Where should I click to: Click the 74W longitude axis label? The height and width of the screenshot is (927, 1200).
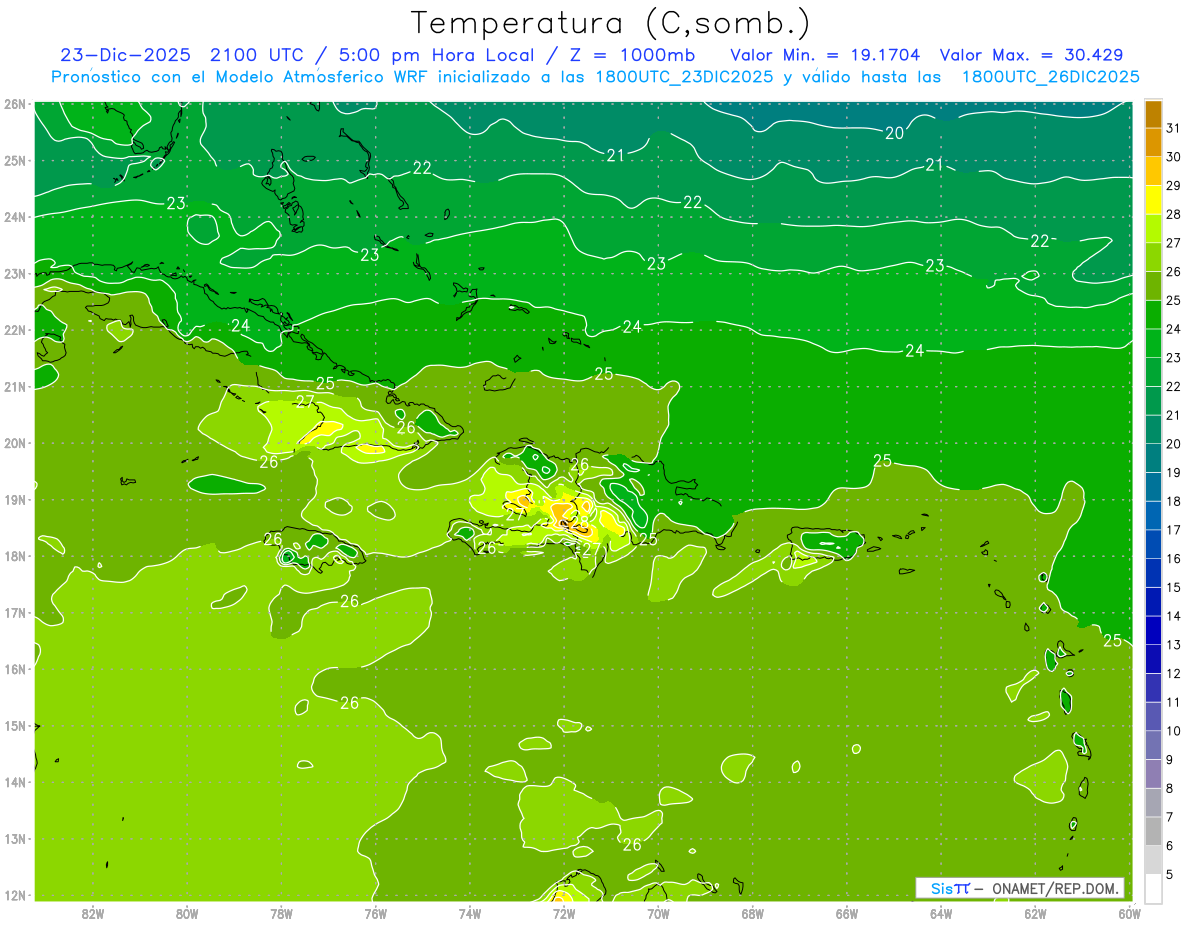click(x=470, y=913)
